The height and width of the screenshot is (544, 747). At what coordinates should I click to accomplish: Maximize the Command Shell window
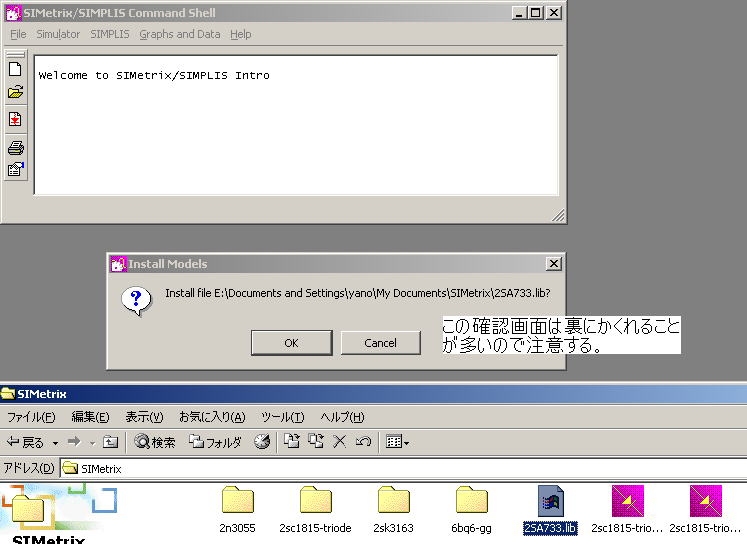[x=536, y=13]
